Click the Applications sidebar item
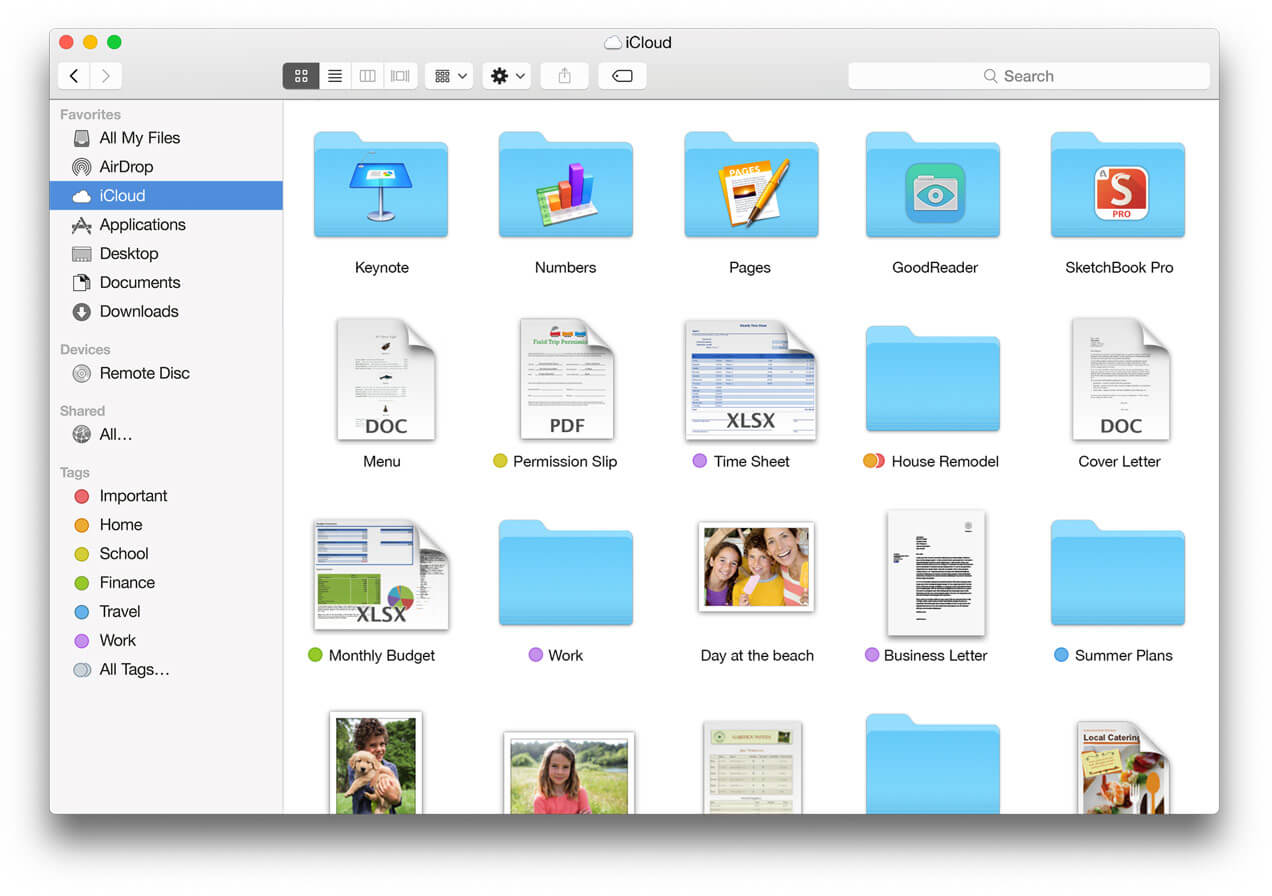The width and height of the screenshot is (1272, 896). [142, 225]
